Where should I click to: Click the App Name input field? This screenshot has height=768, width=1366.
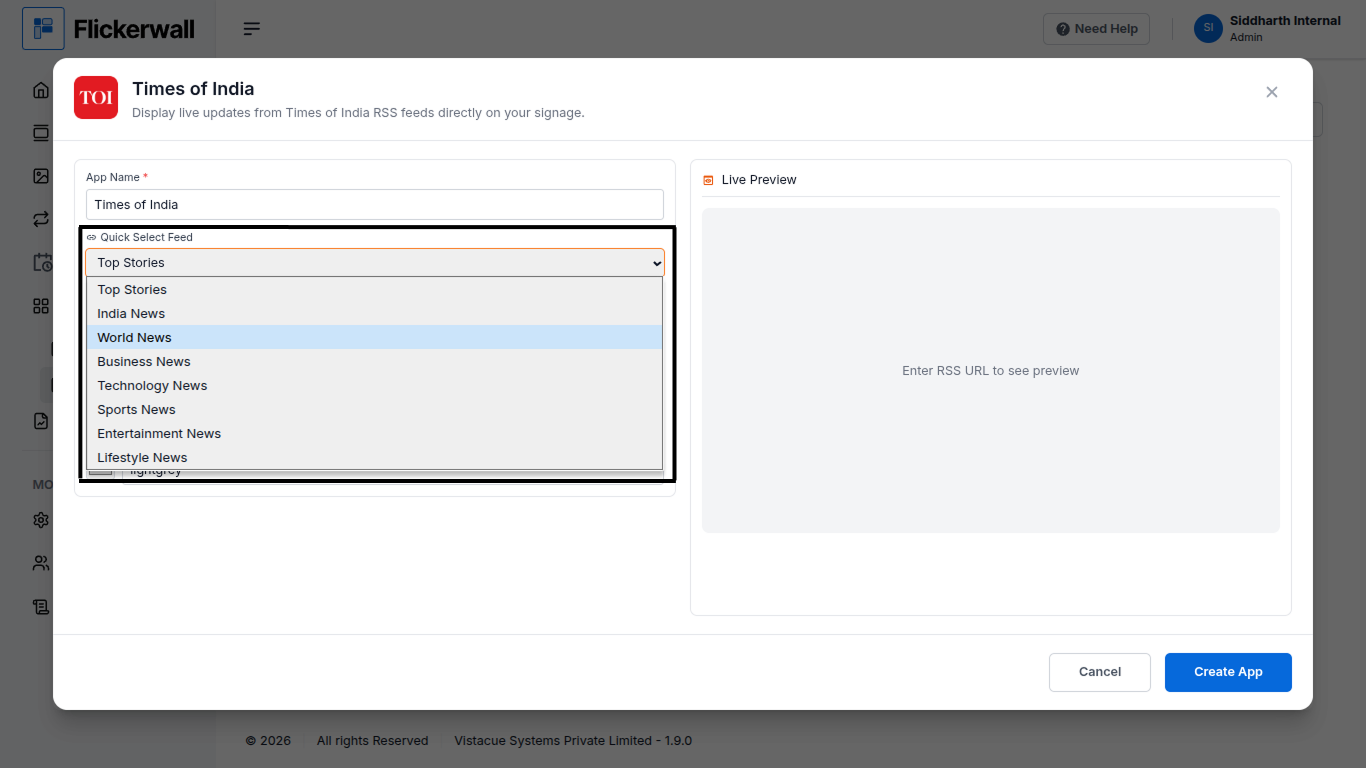point(375,205)
